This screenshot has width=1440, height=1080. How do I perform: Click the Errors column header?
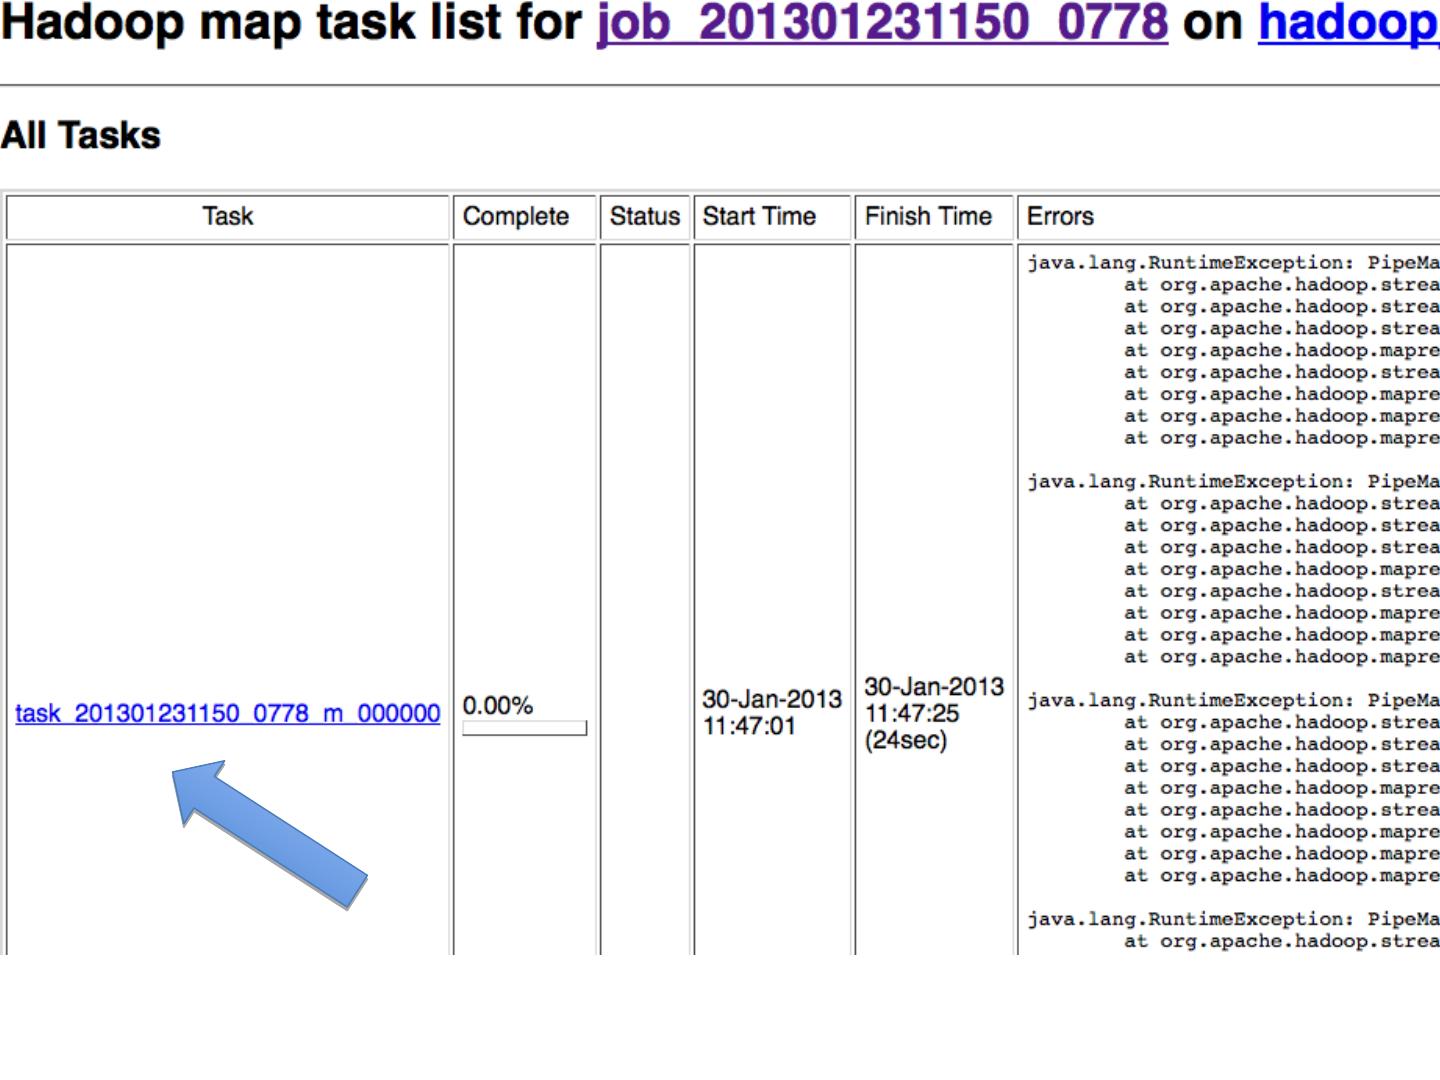(1060, 217)
